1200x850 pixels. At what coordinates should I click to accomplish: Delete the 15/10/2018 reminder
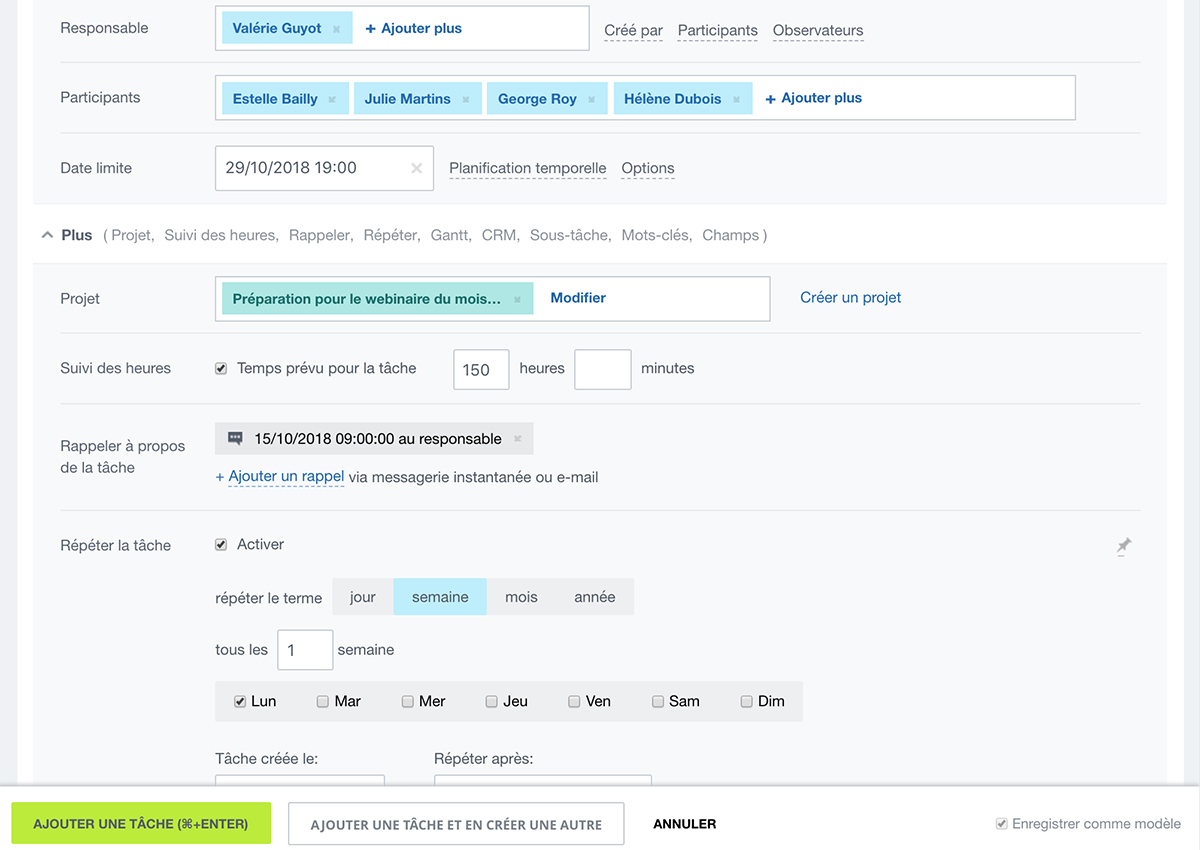517,439
